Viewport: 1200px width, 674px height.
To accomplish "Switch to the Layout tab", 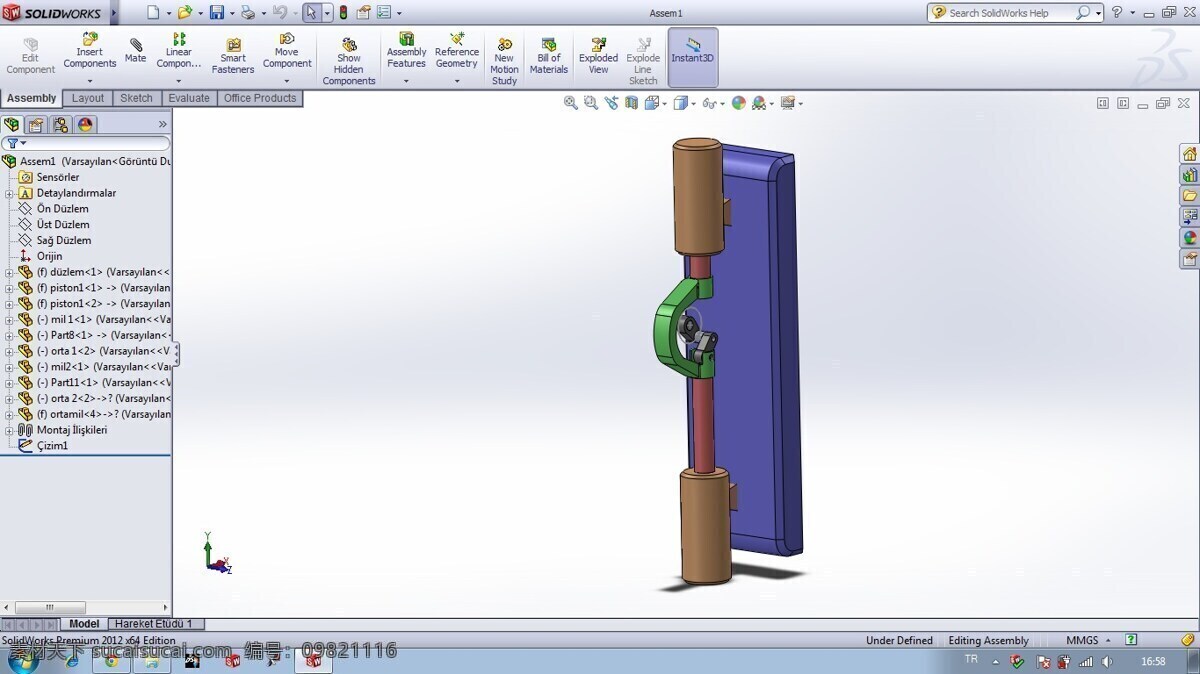I will 88,98.
